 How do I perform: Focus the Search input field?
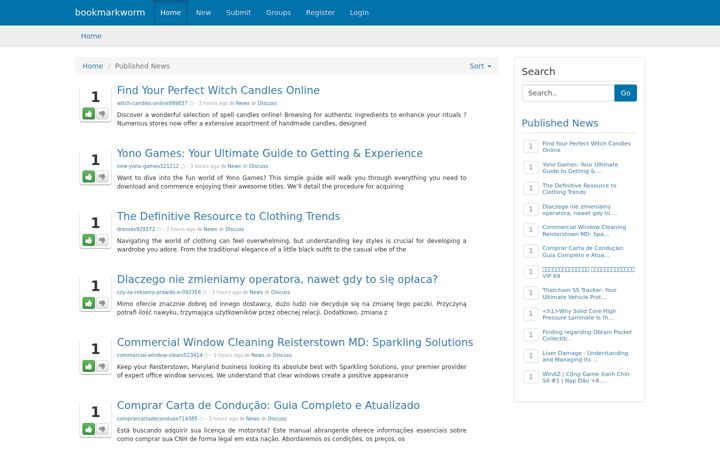click(568, 93)
